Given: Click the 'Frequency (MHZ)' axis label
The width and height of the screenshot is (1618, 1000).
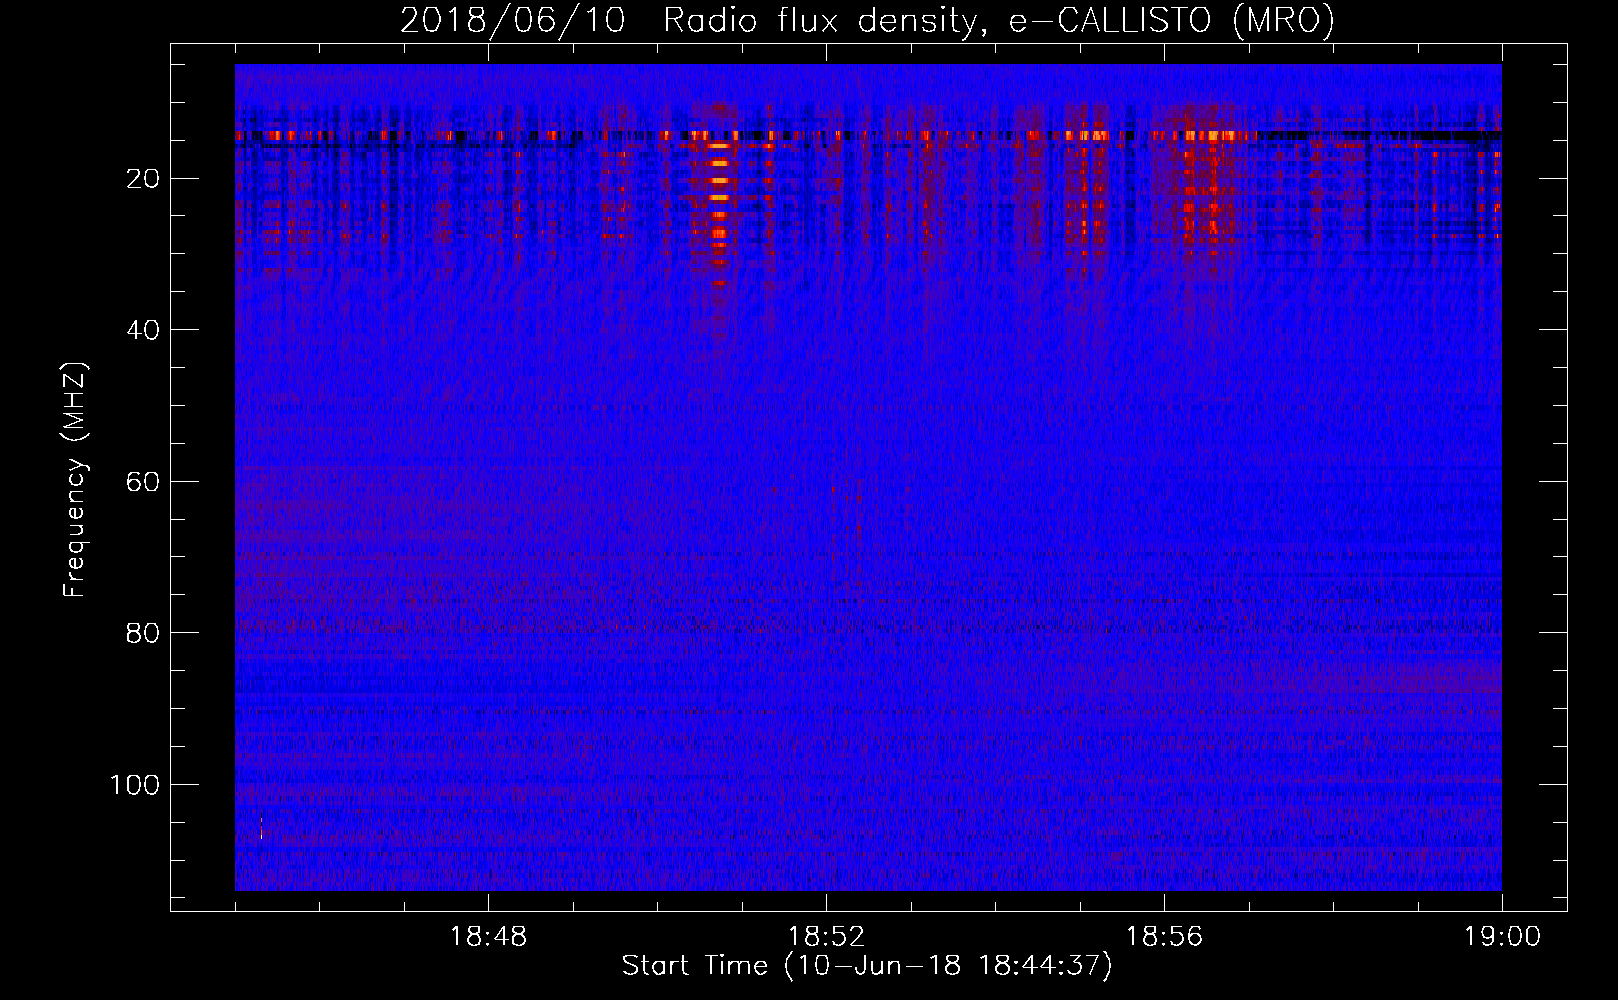Looking at the screenshot, I should tap(76, 480).
